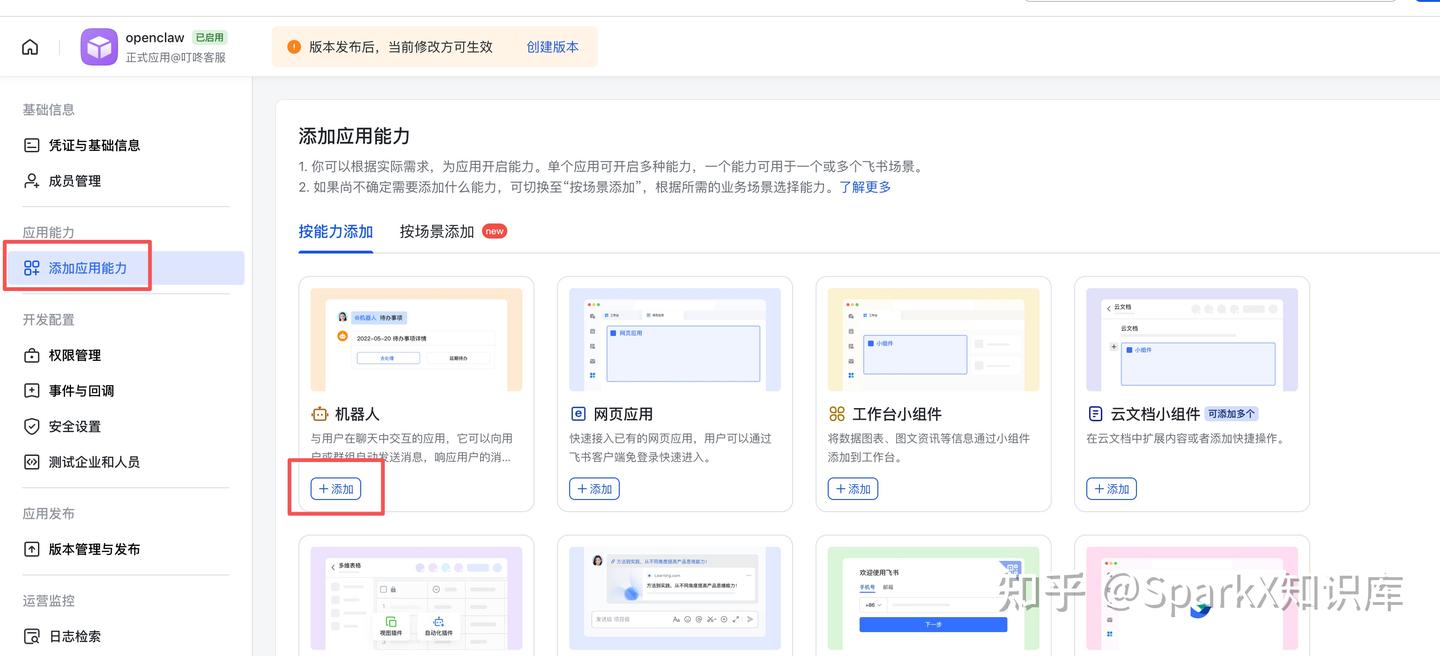This screenshot has height=656, width=1440.
Task: Click the 添加应用能力 grid-plus icon
Action: 32,268
